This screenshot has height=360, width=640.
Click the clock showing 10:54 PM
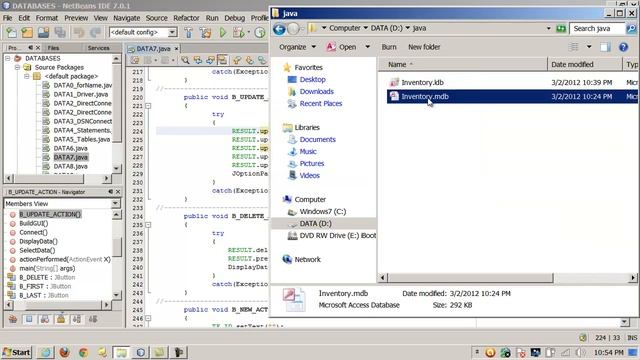click(x=608, y=352)
